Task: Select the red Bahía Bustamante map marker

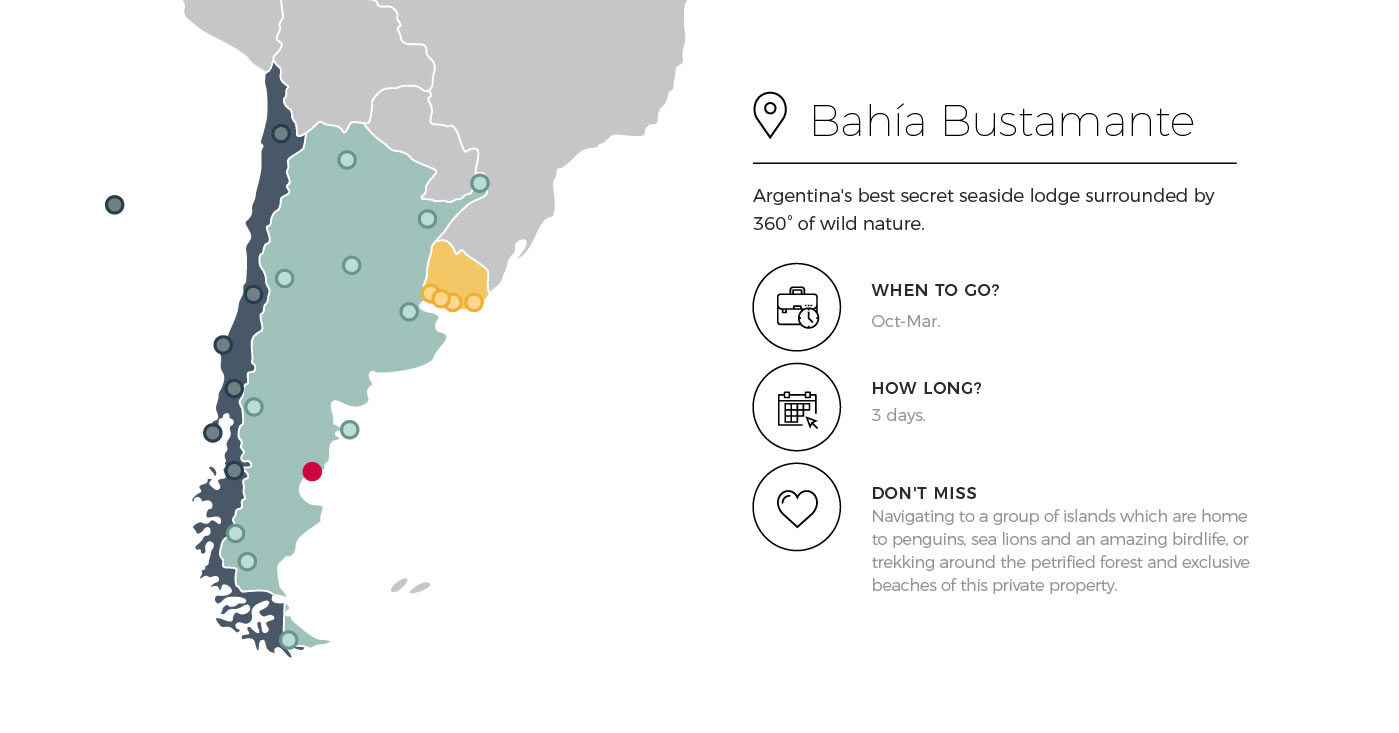Action: pyautogui.click(x=312, y=471)
